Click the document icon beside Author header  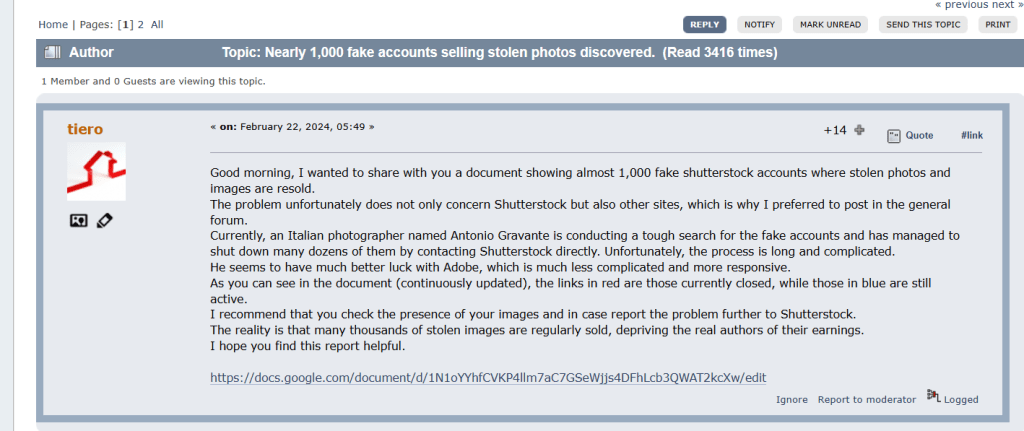tap(52, 52)
